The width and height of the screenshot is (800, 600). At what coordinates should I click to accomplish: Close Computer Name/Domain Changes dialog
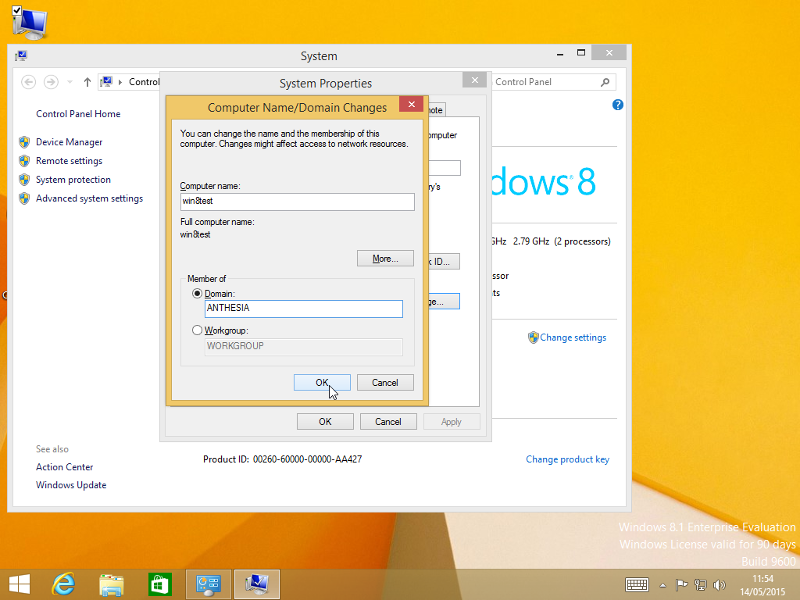pyautogui.click(x=411, y=104)
